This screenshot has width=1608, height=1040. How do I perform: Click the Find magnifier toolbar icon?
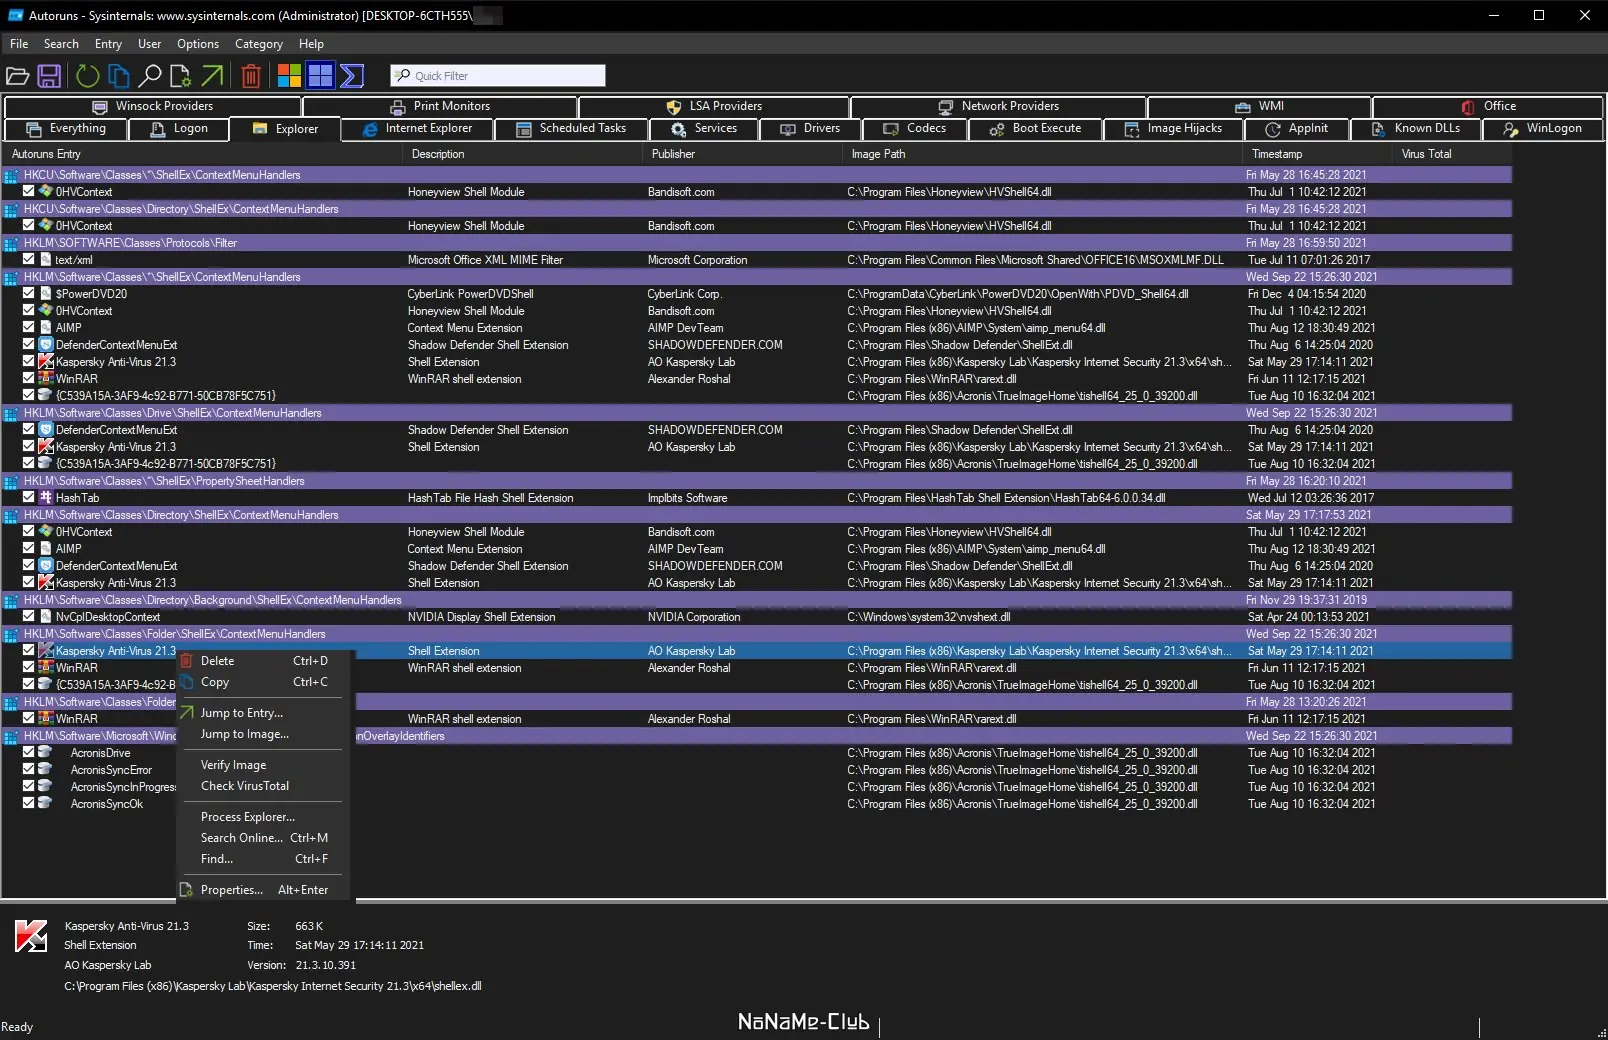(x=150, y=76)
